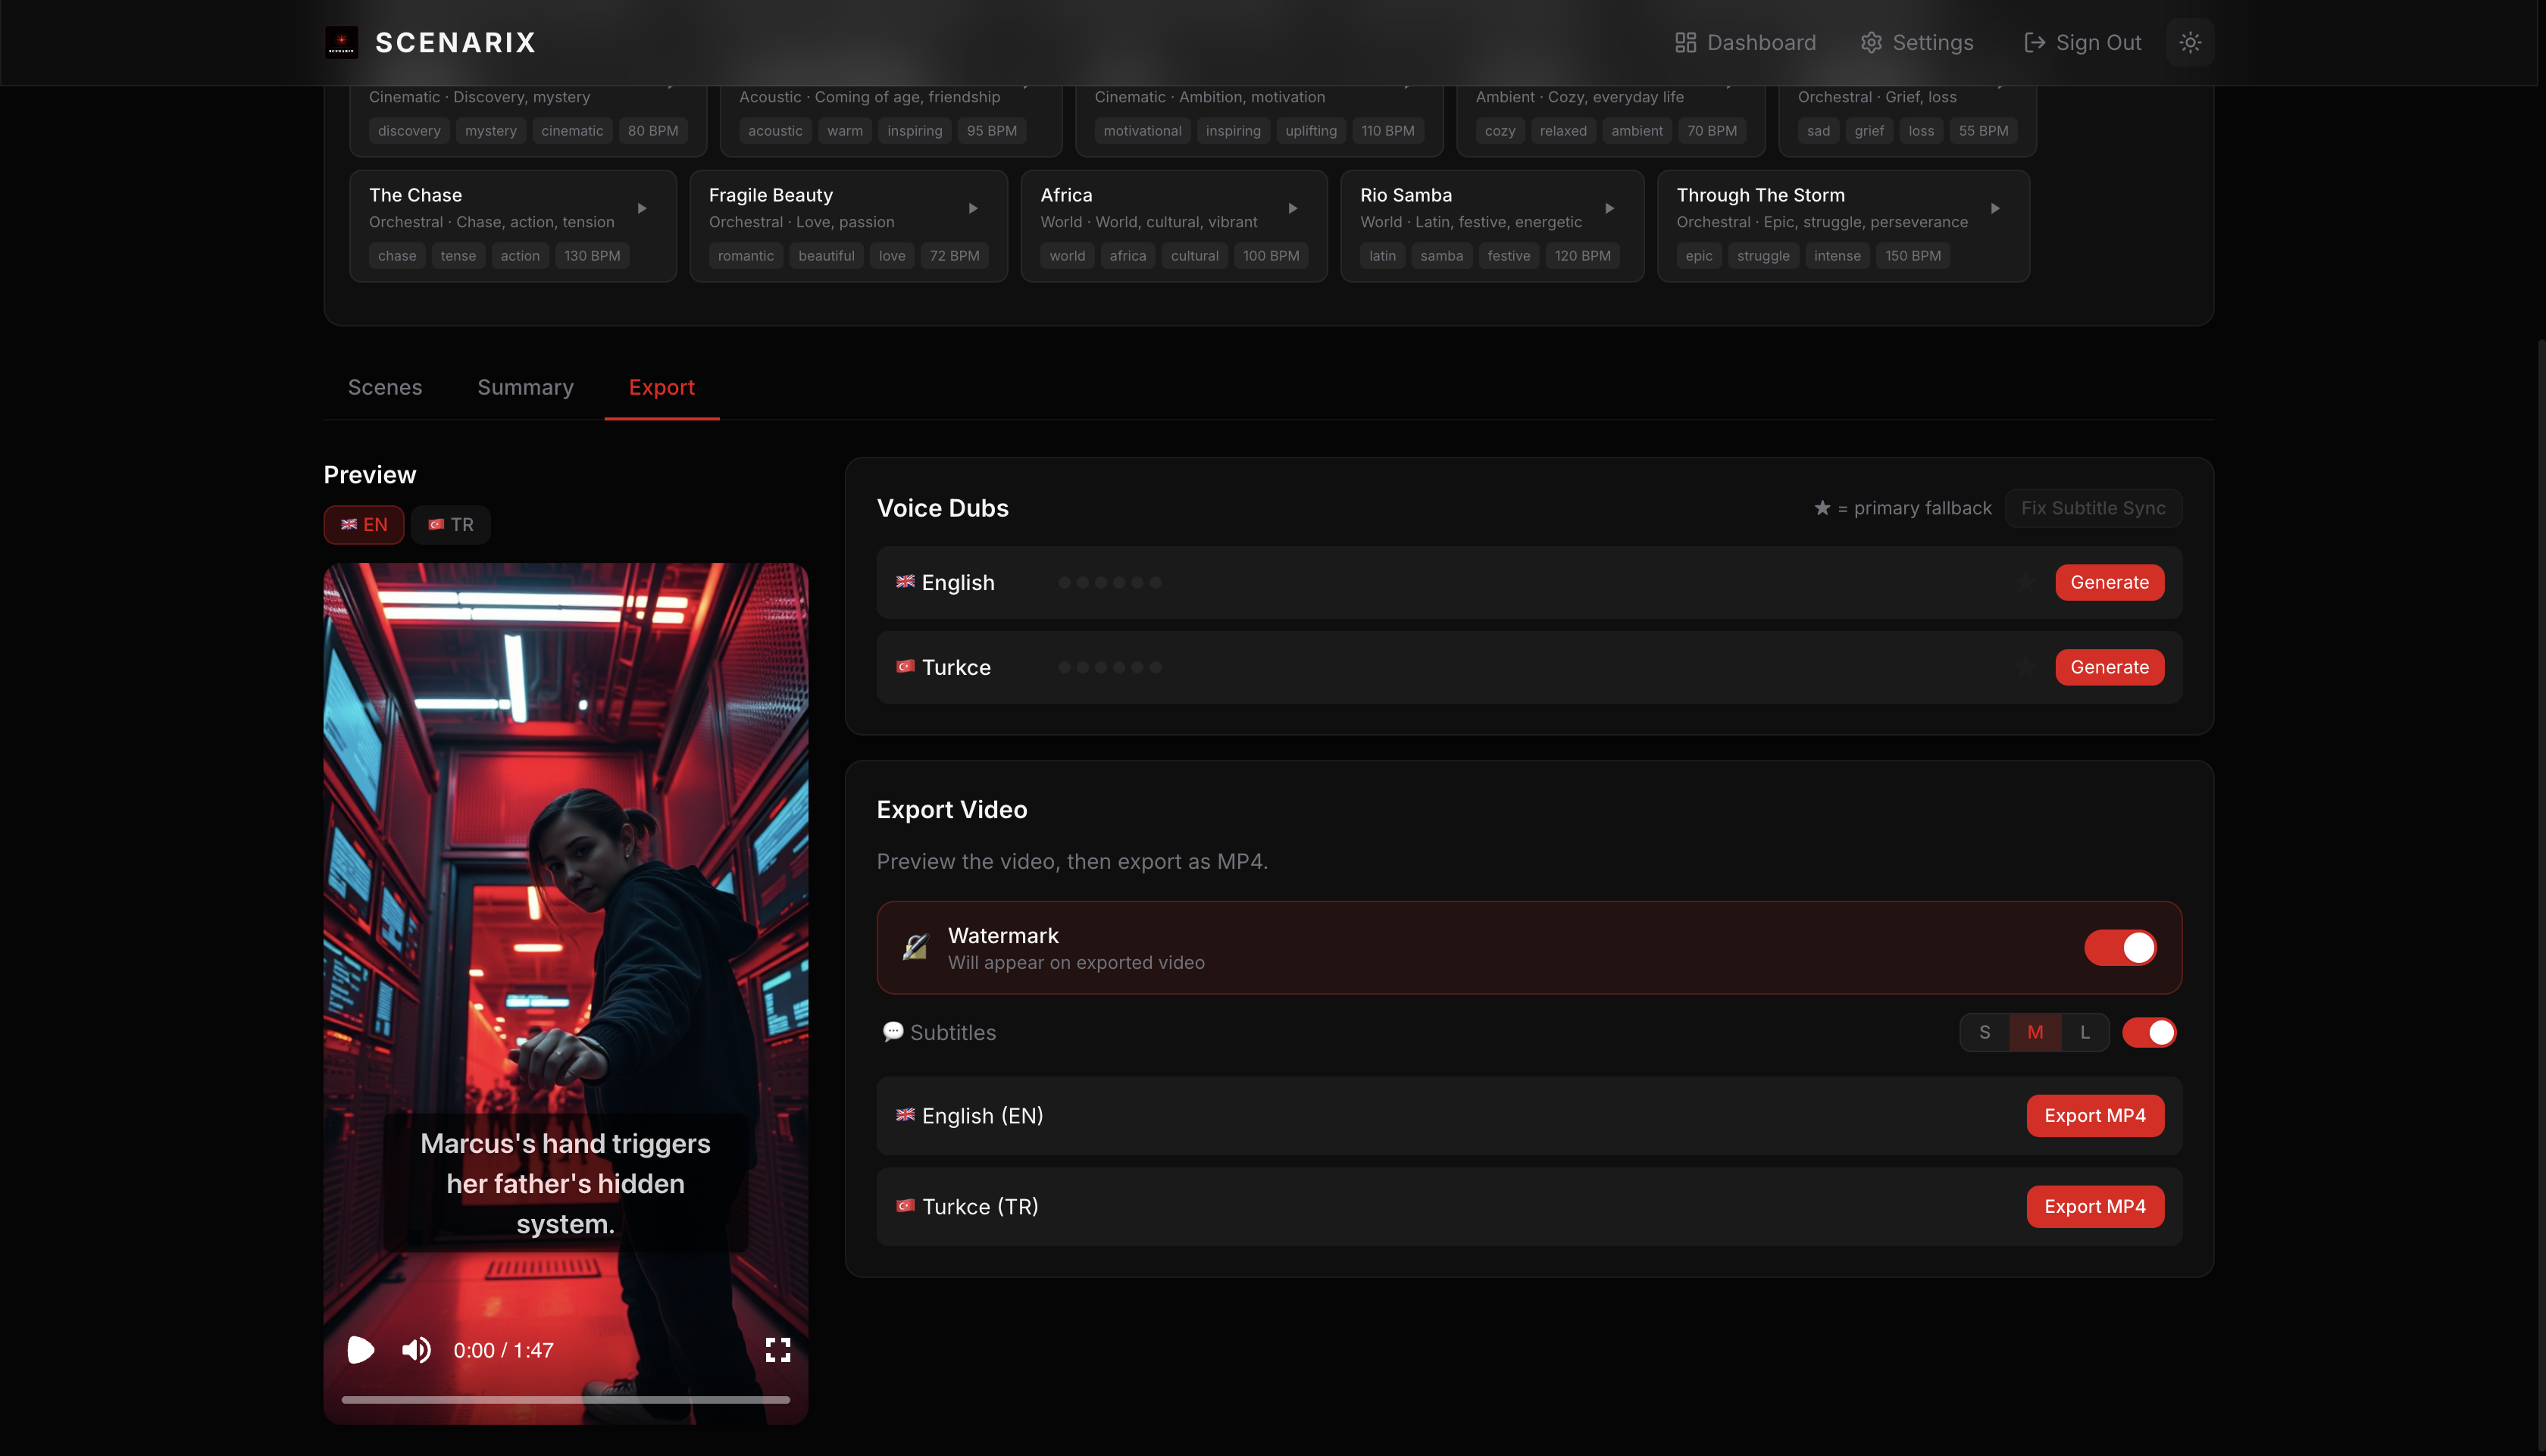2546x1456 pixels.
Task: Play the Fragile Beauty track preview
Action: coord(973,208)
